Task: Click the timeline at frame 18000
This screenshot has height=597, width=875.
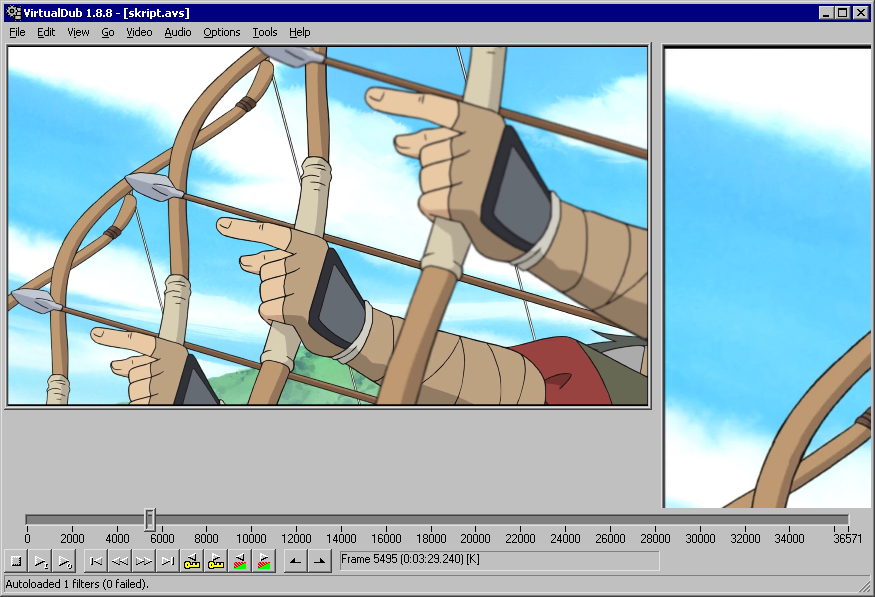Action: (x=431, y=538)
